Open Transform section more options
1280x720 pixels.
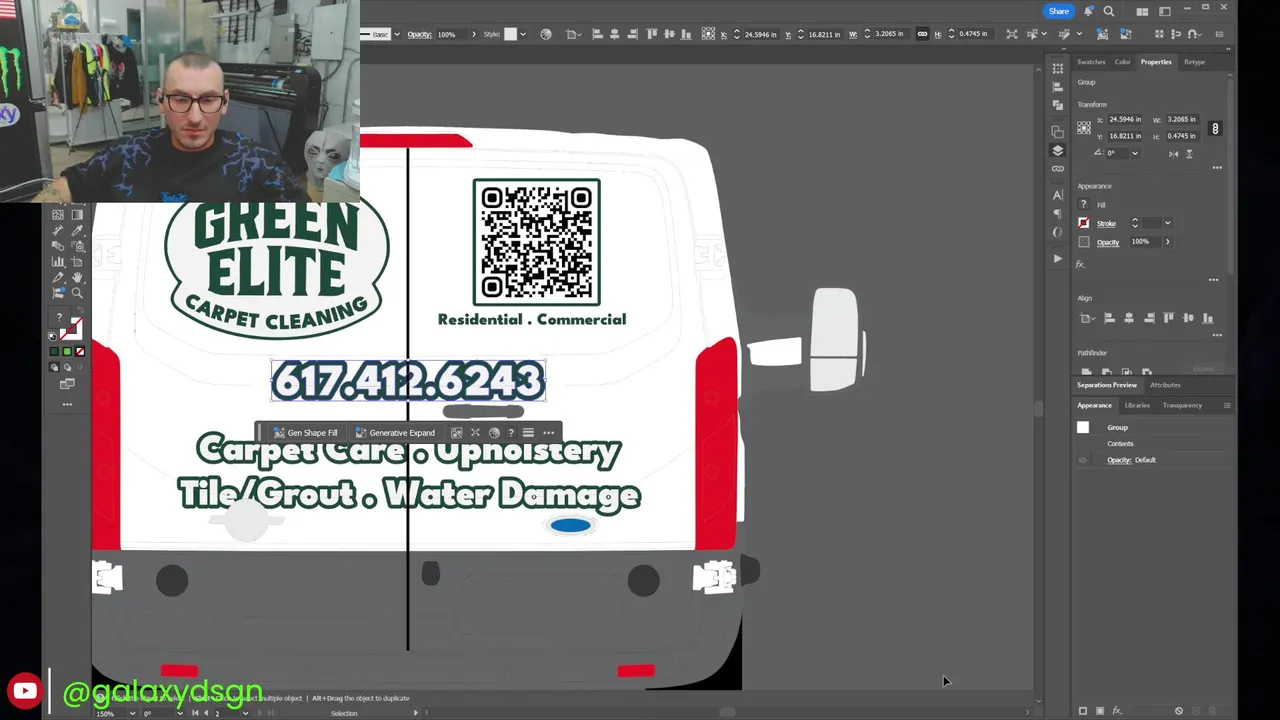coord(1217,168)
